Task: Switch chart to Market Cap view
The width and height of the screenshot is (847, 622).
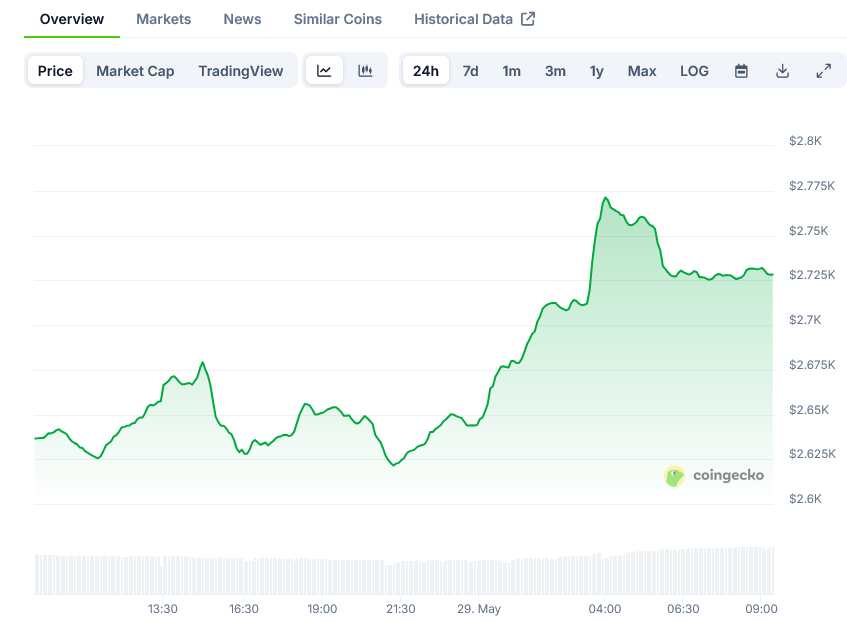Action: [x=135, y=70]
